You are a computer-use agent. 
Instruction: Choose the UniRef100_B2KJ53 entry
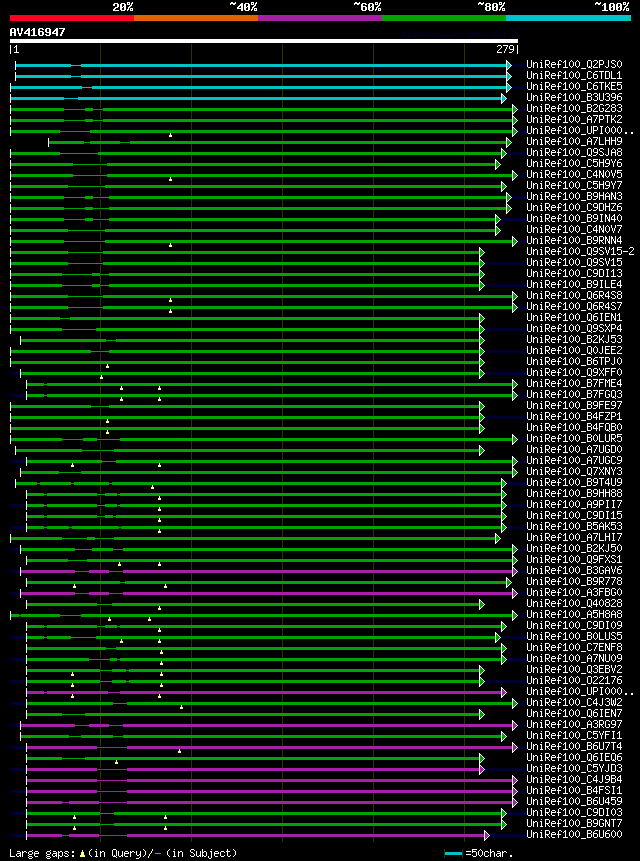point(574,340)
